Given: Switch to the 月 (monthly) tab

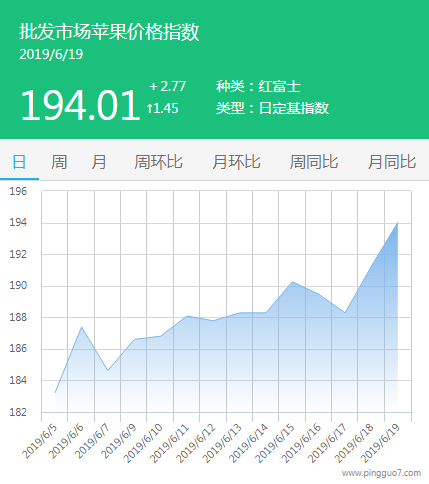Looking at the screenshot, I should pyautogui.click(x=99, y=162).
